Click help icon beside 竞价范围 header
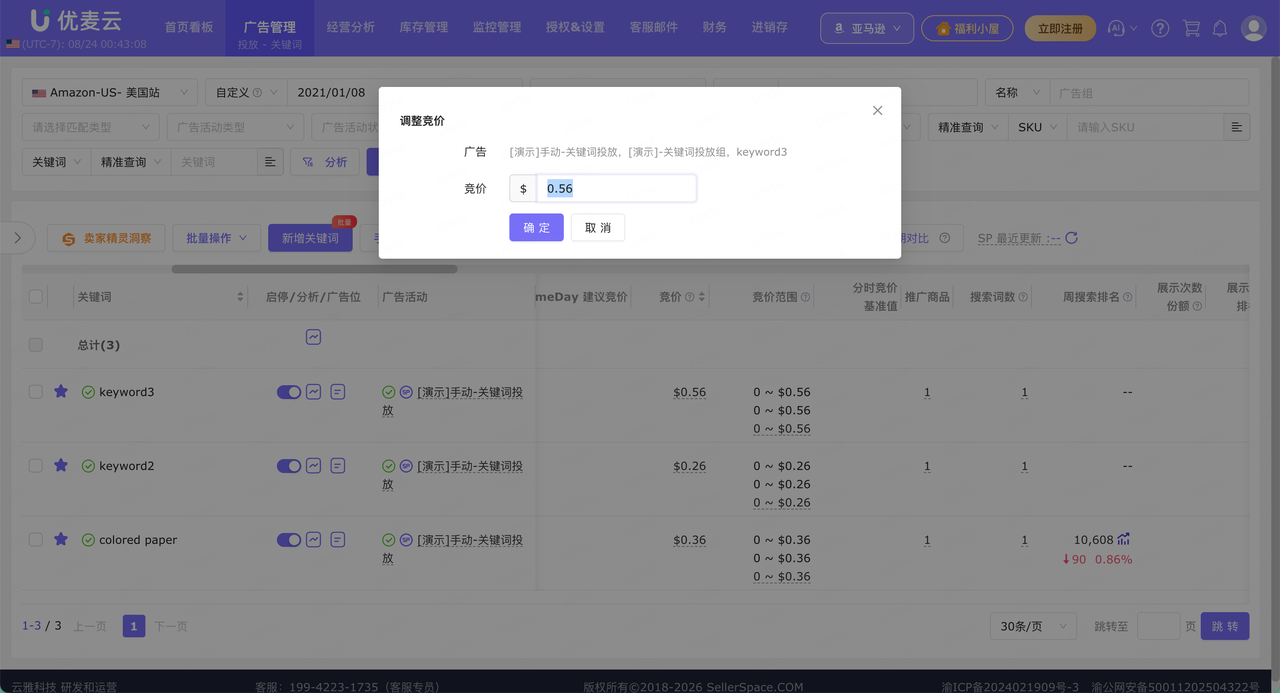This screenshot has width=1280, height=693. [805, 297]
